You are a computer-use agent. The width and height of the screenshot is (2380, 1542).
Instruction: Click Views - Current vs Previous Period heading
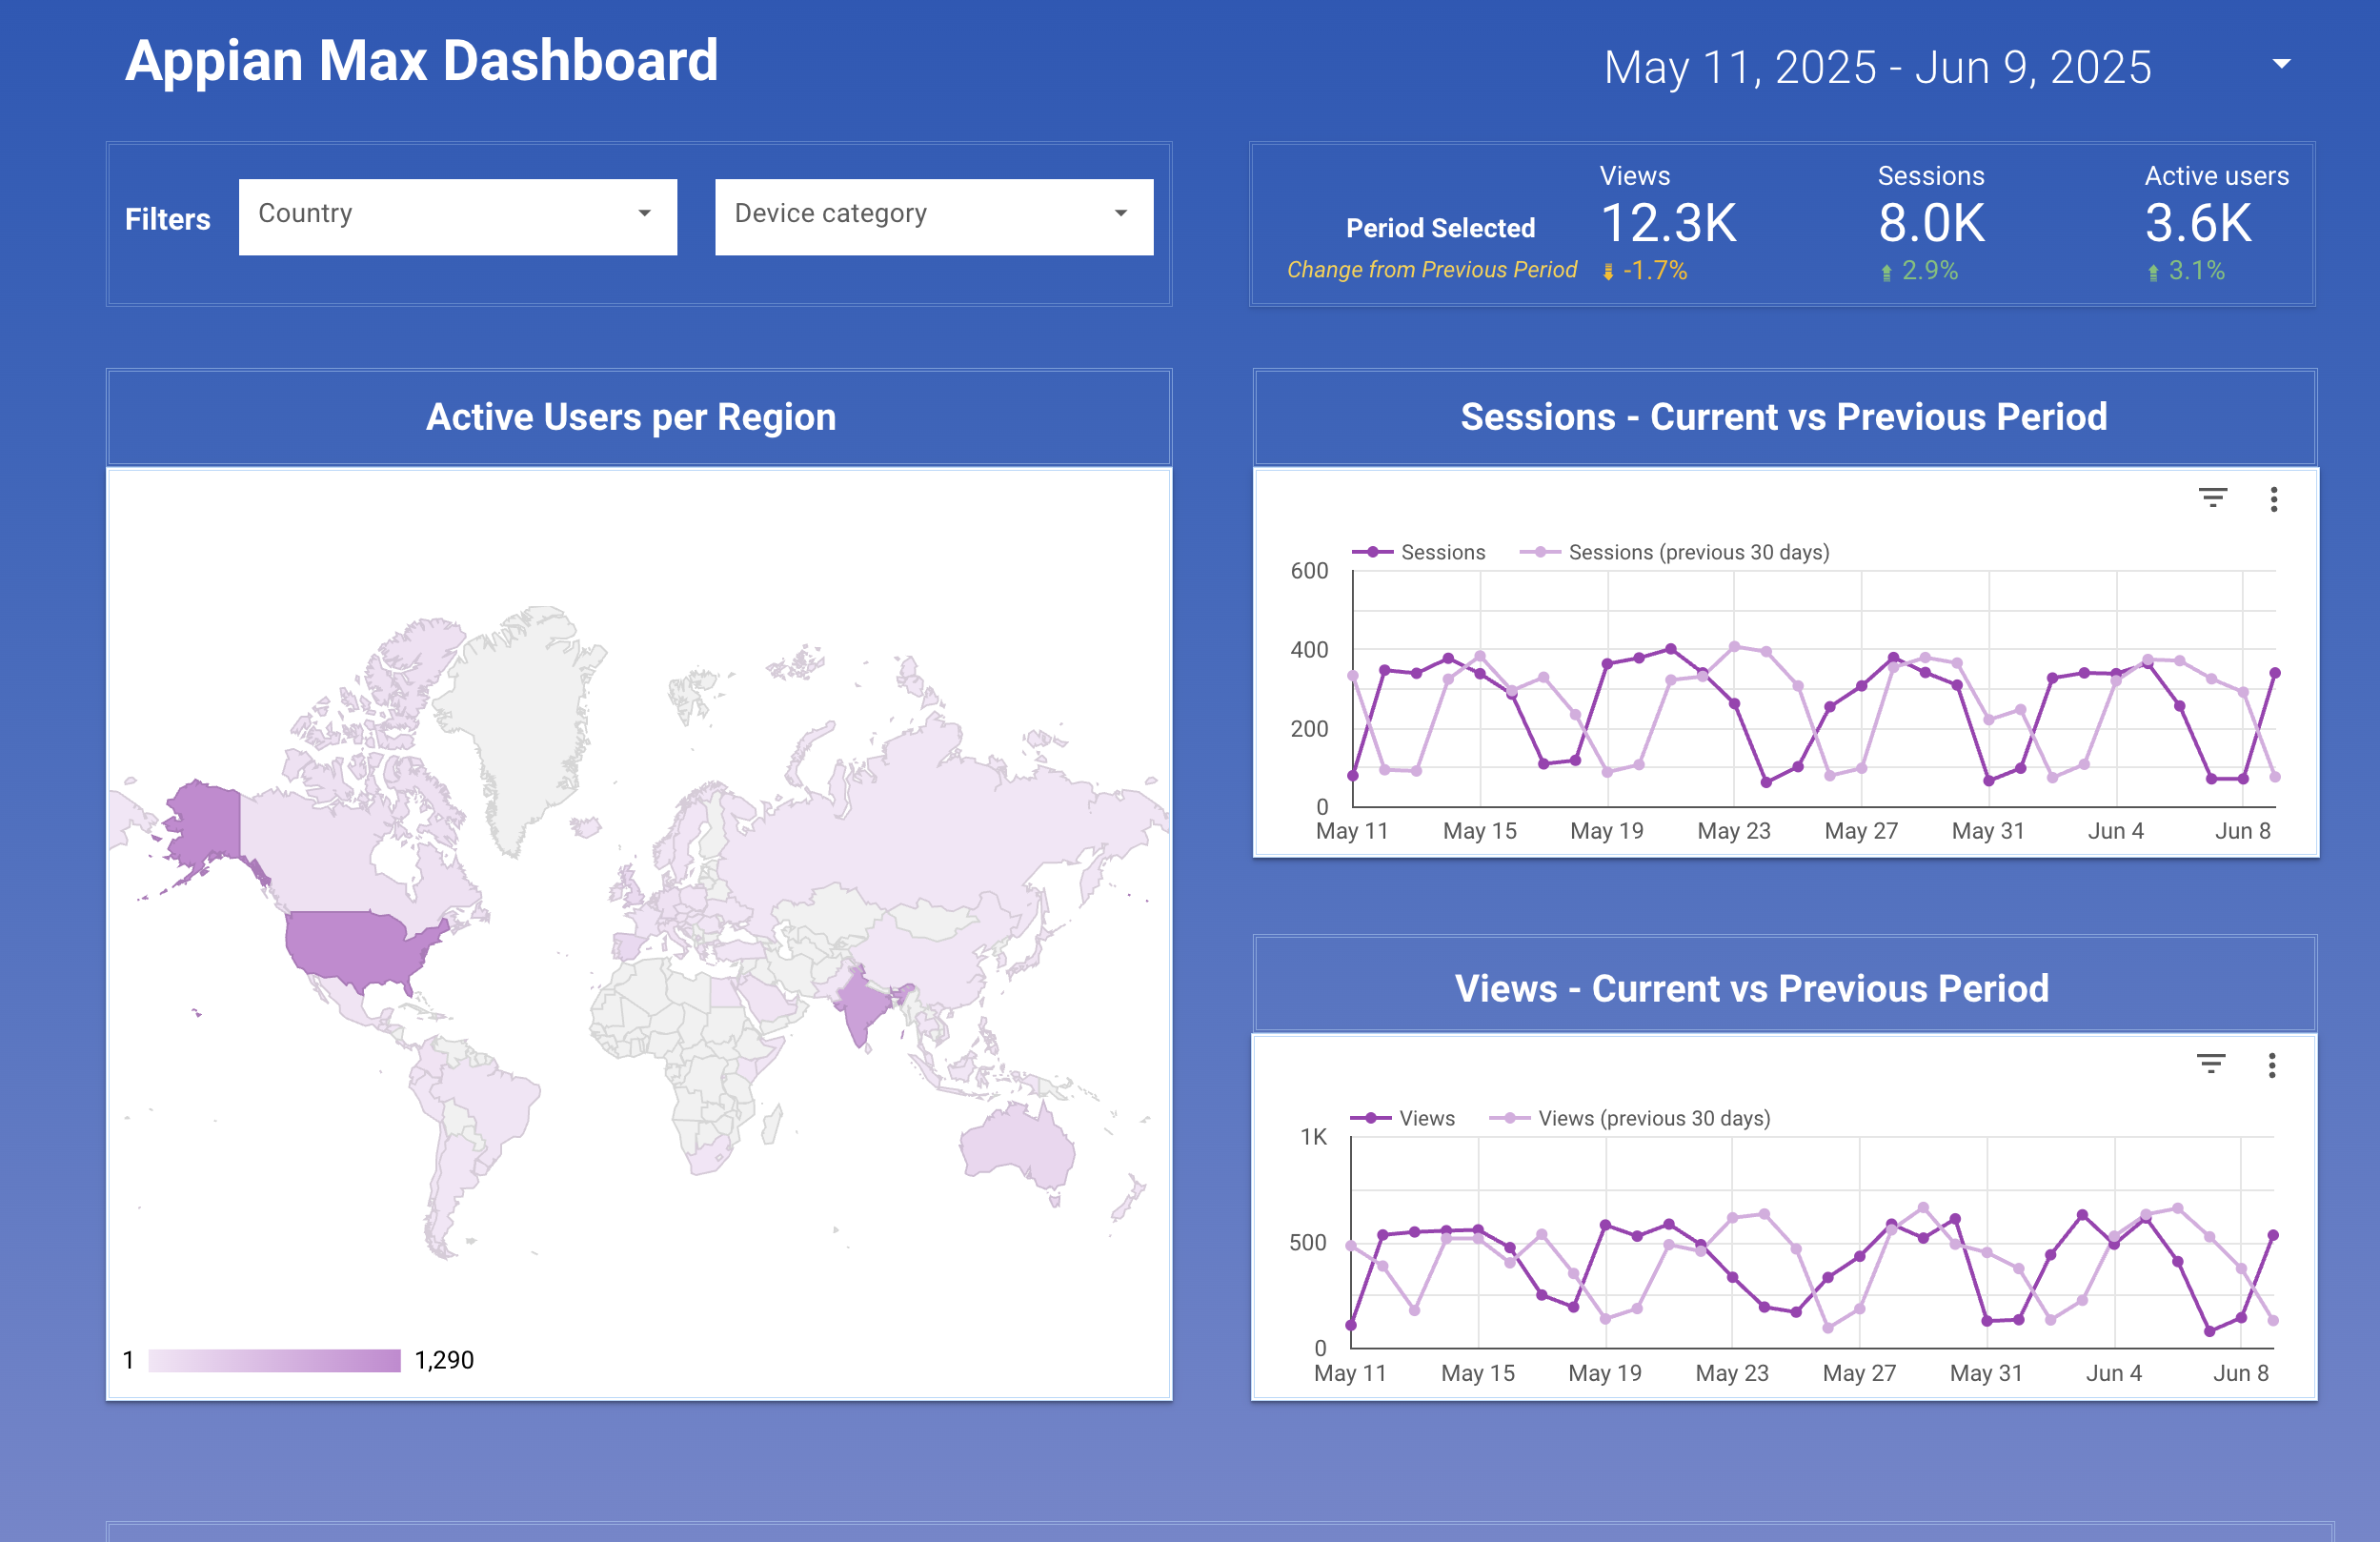1752,989
